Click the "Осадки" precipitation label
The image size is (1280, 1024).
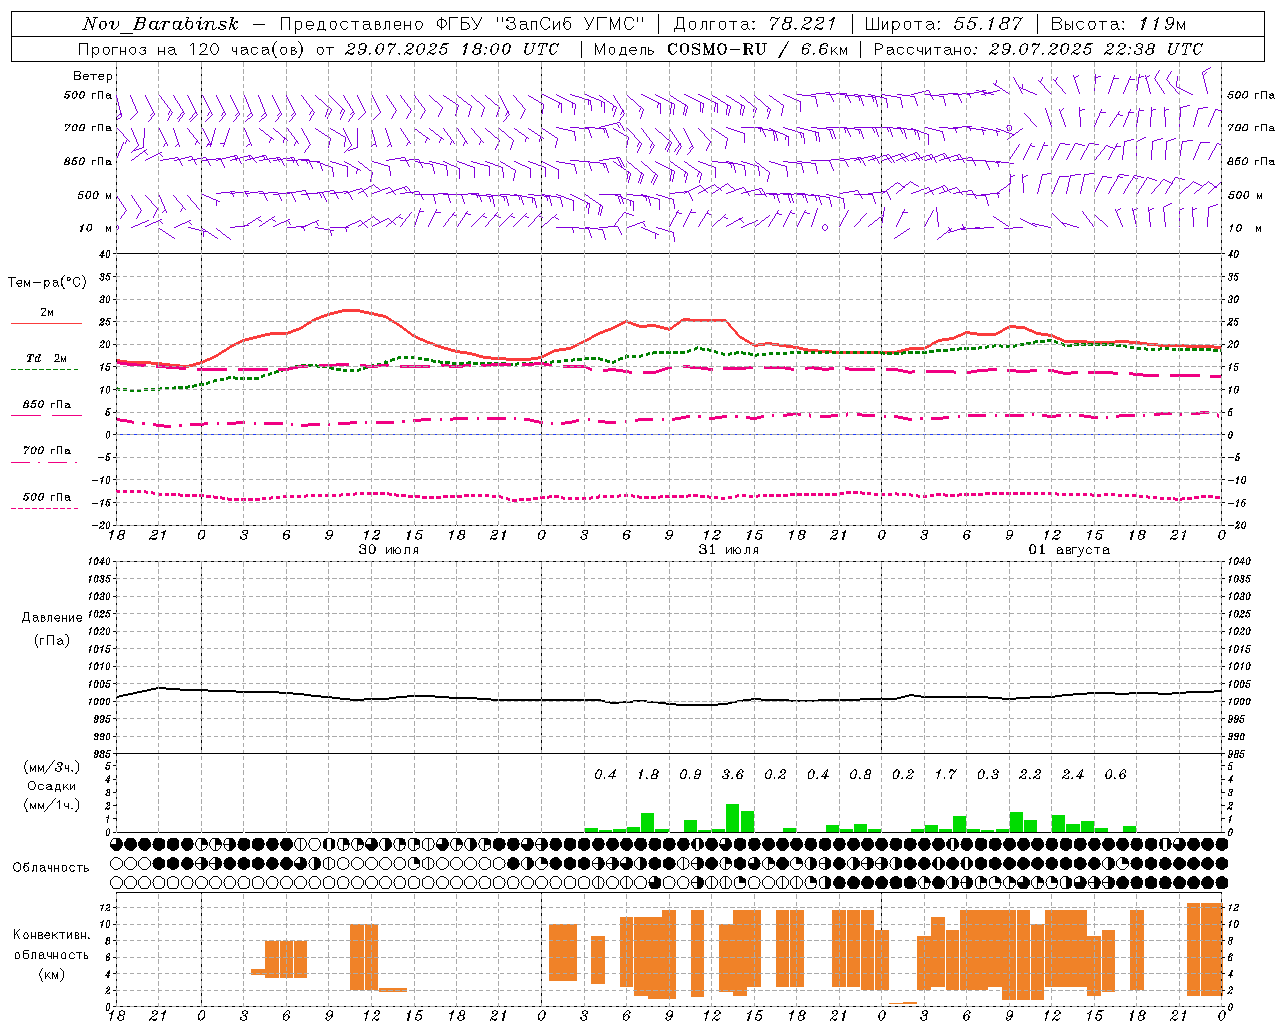tap(51, 786)
